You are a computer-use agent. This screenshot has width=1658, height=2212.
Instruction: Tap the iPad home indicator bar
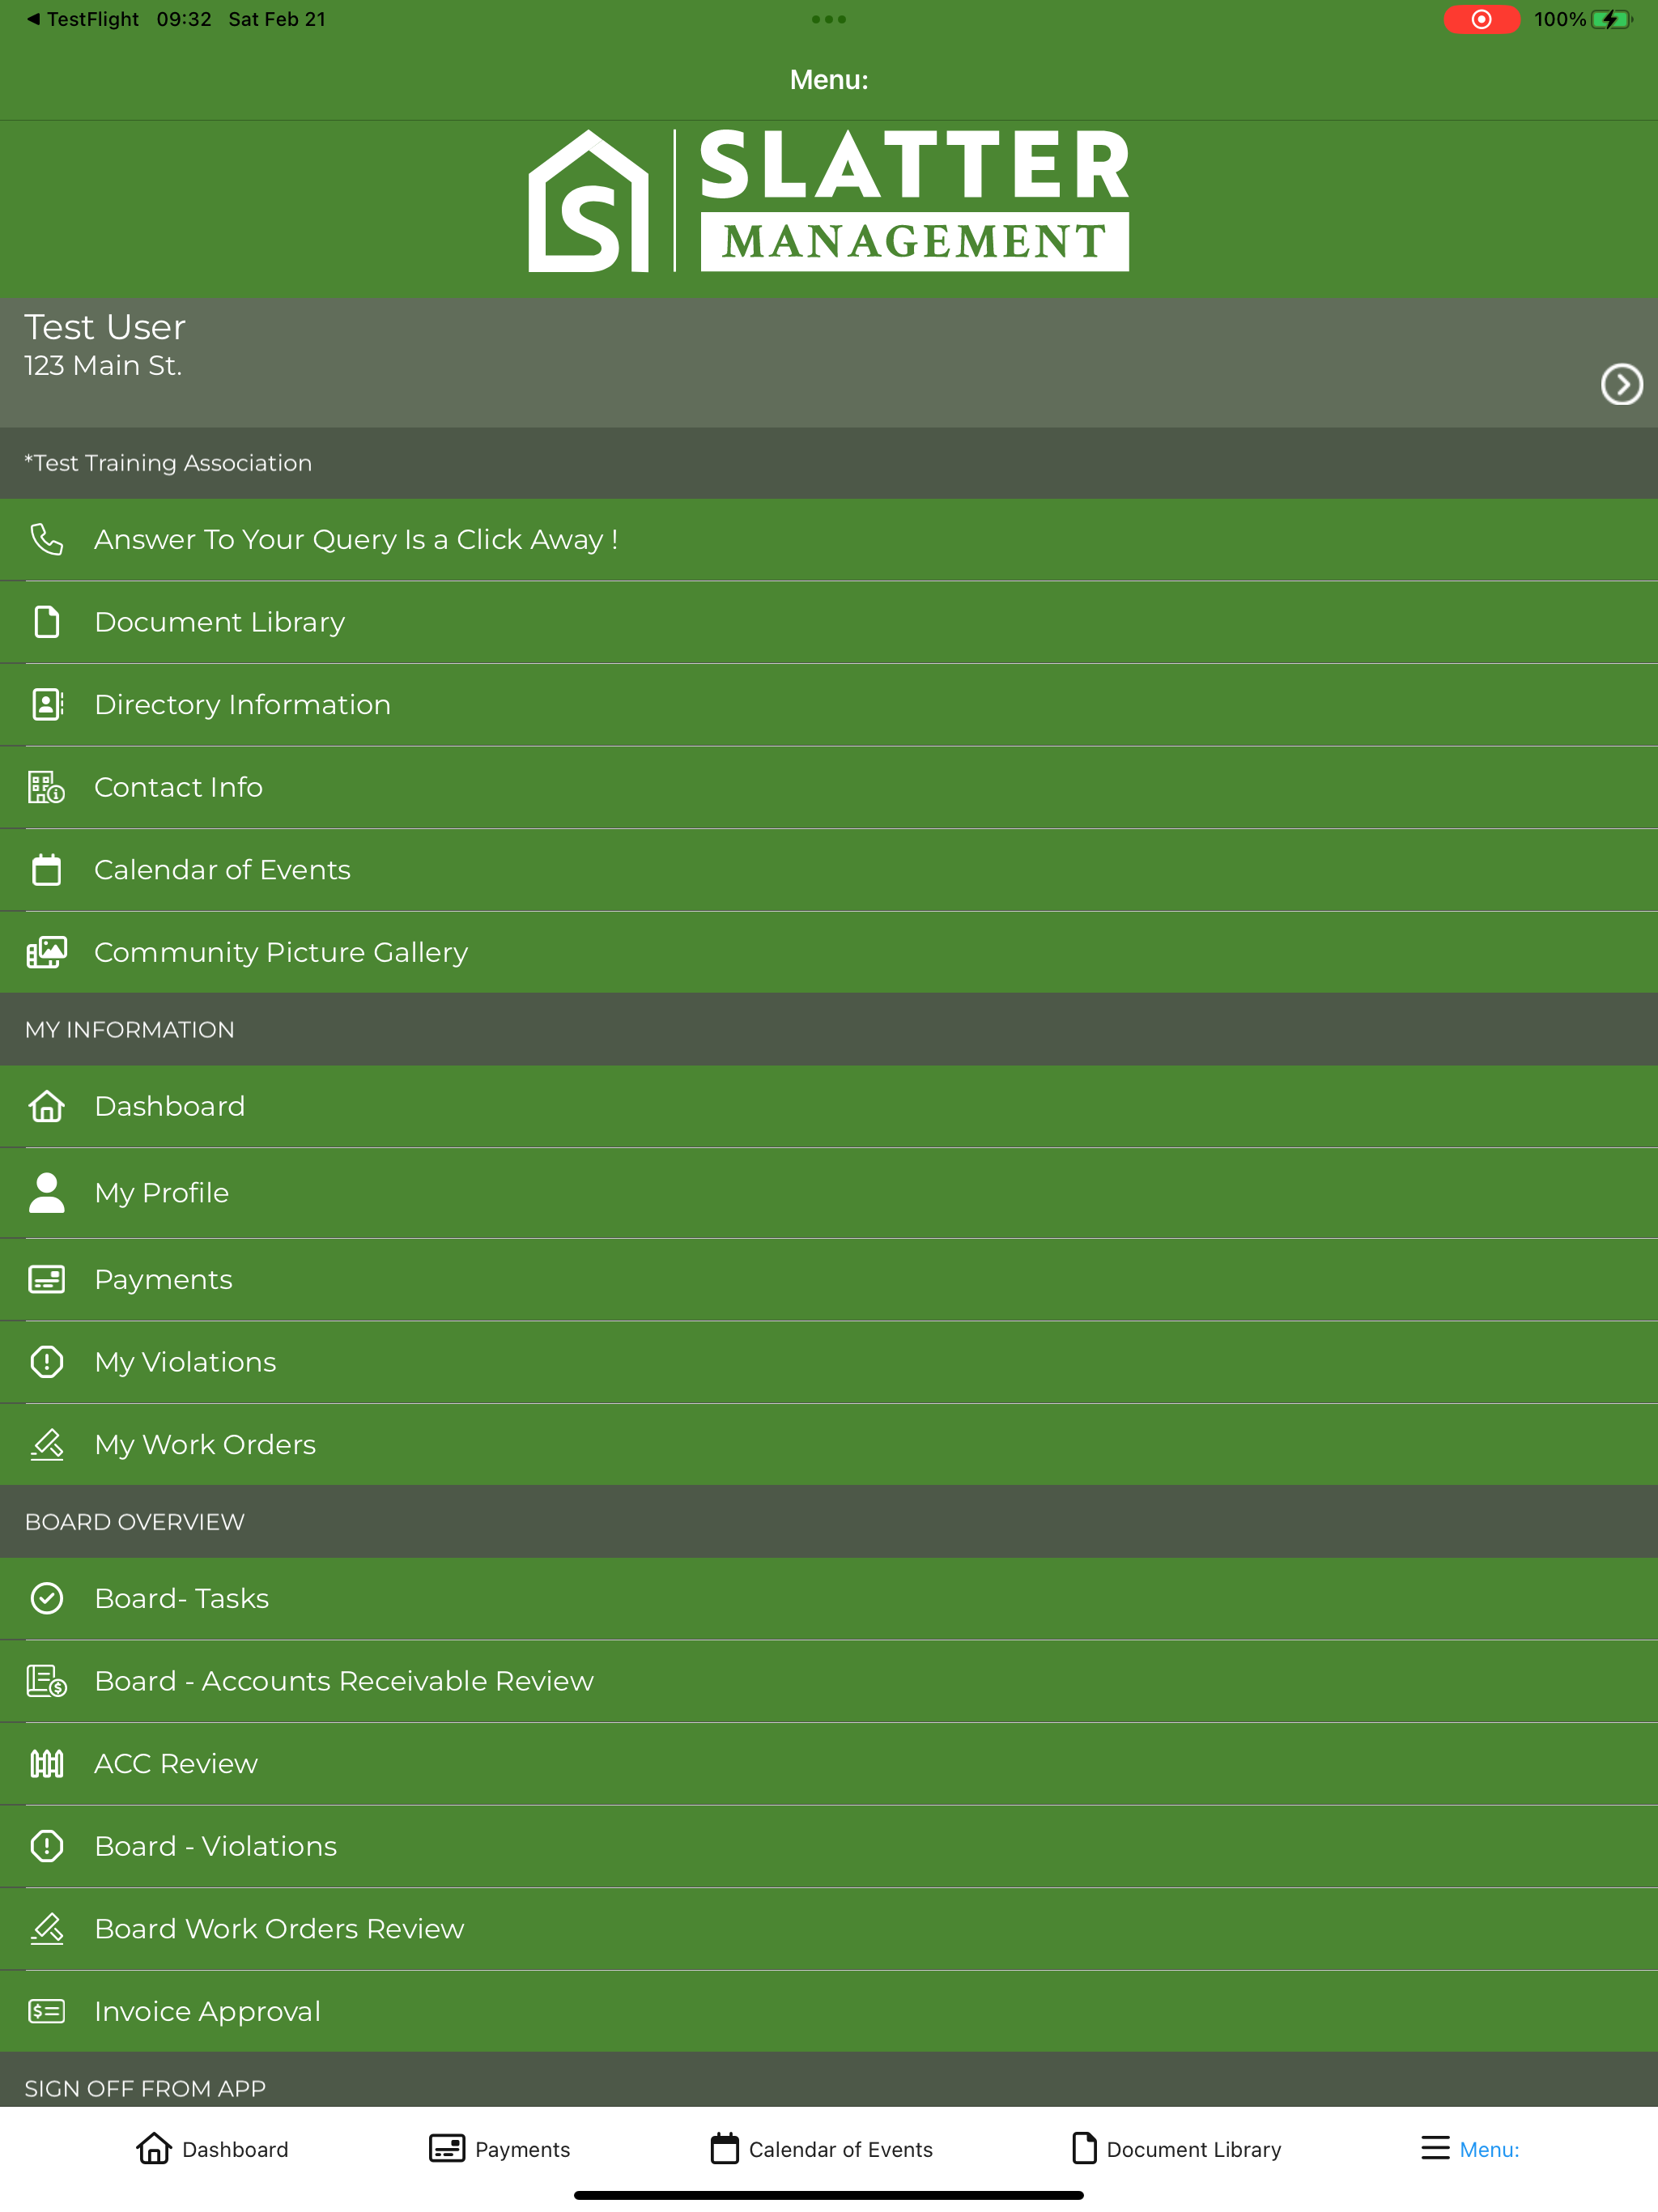tap(829, 2195)
